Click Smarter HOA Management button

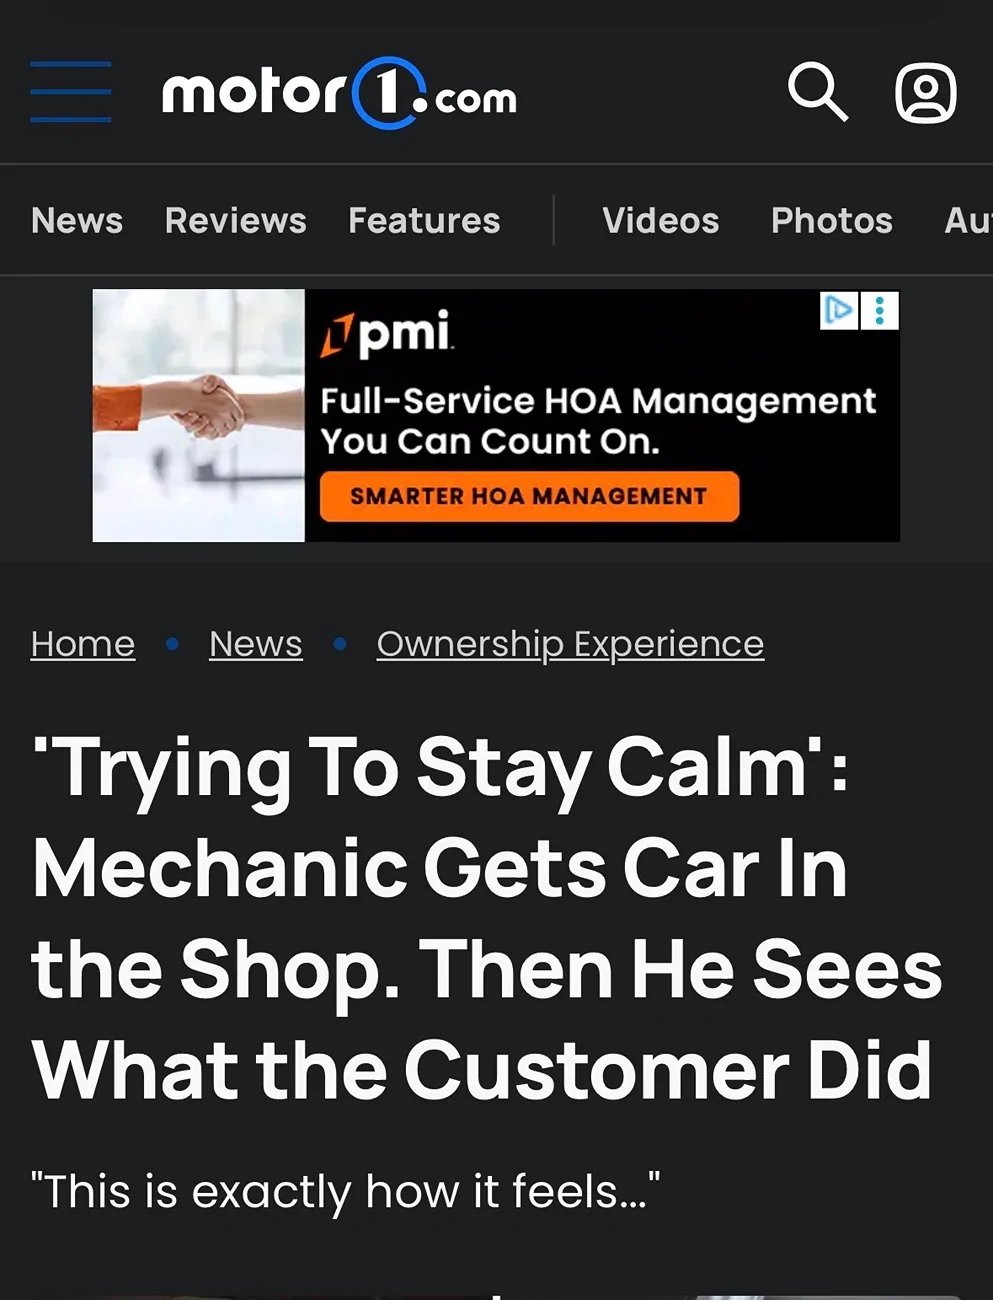click(529, 496)
